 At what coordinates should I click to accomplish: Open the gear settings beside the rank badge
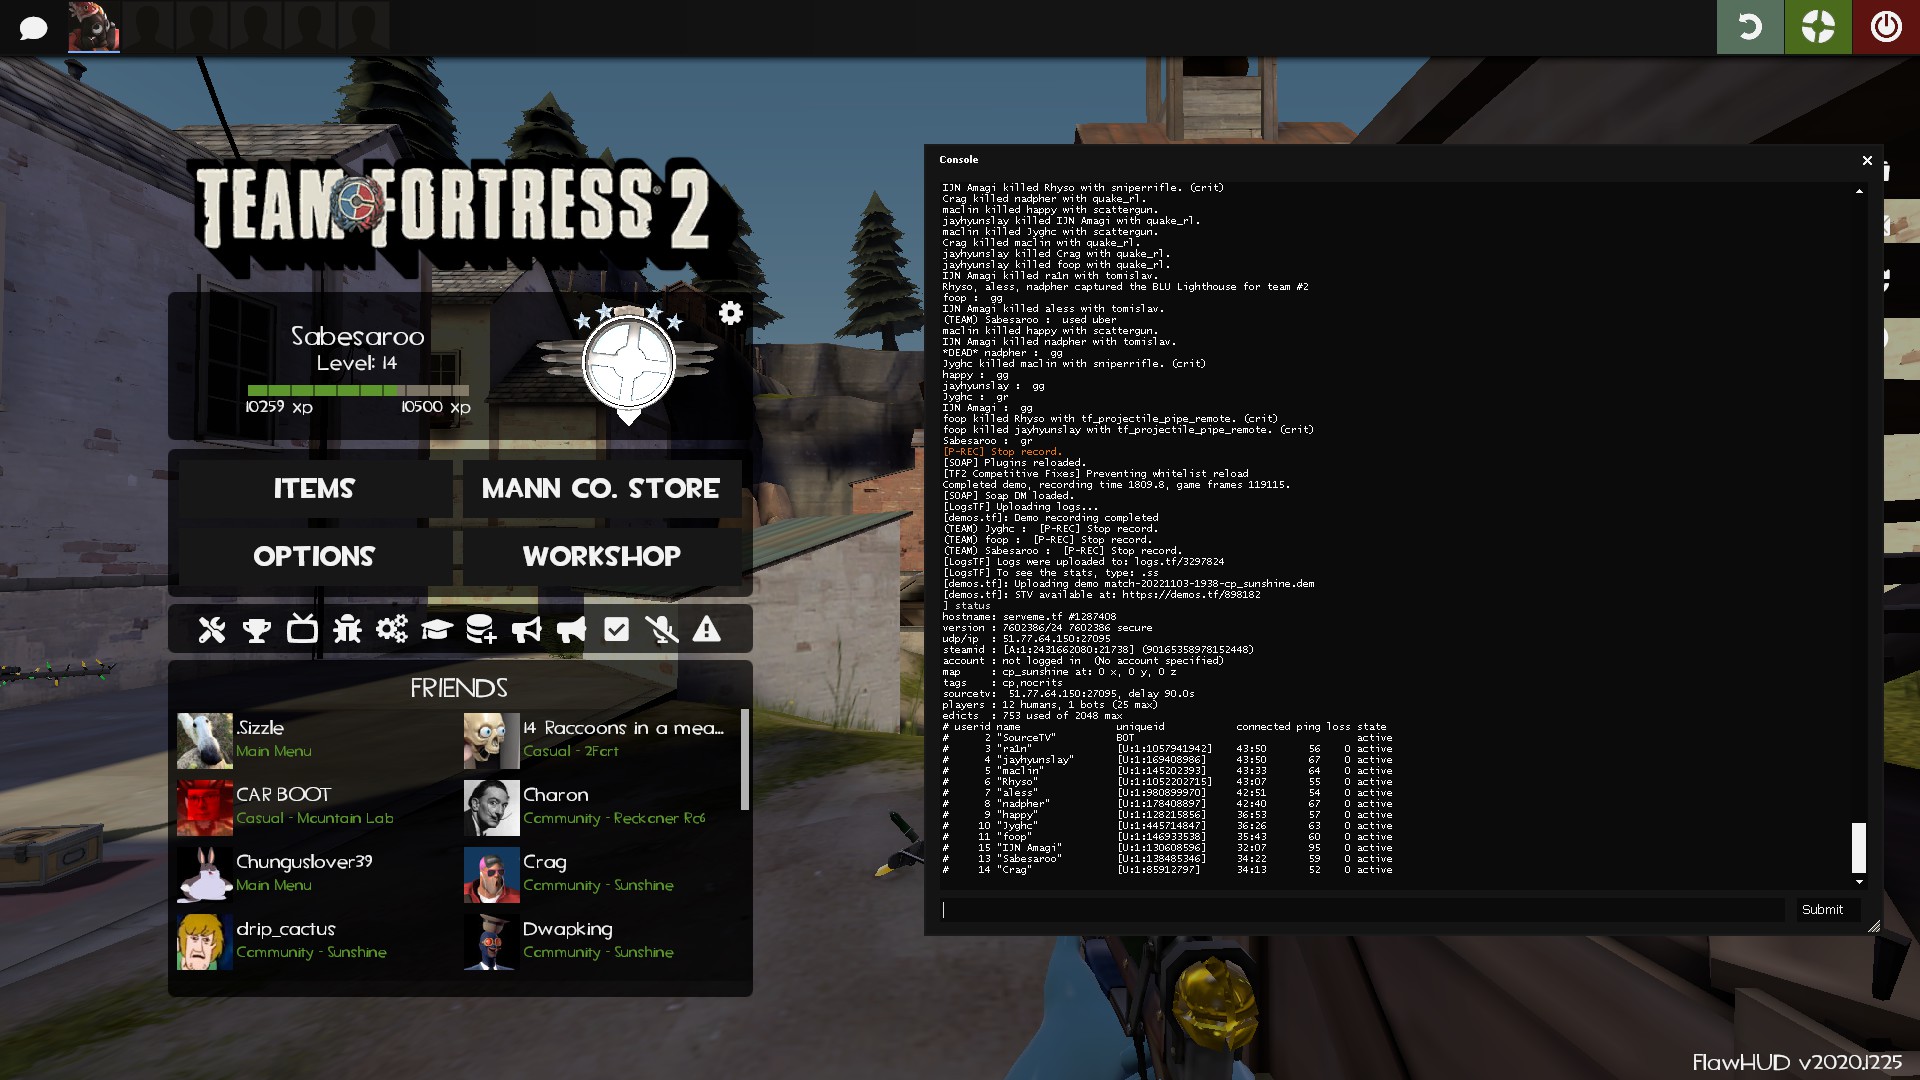coord(731,313)
